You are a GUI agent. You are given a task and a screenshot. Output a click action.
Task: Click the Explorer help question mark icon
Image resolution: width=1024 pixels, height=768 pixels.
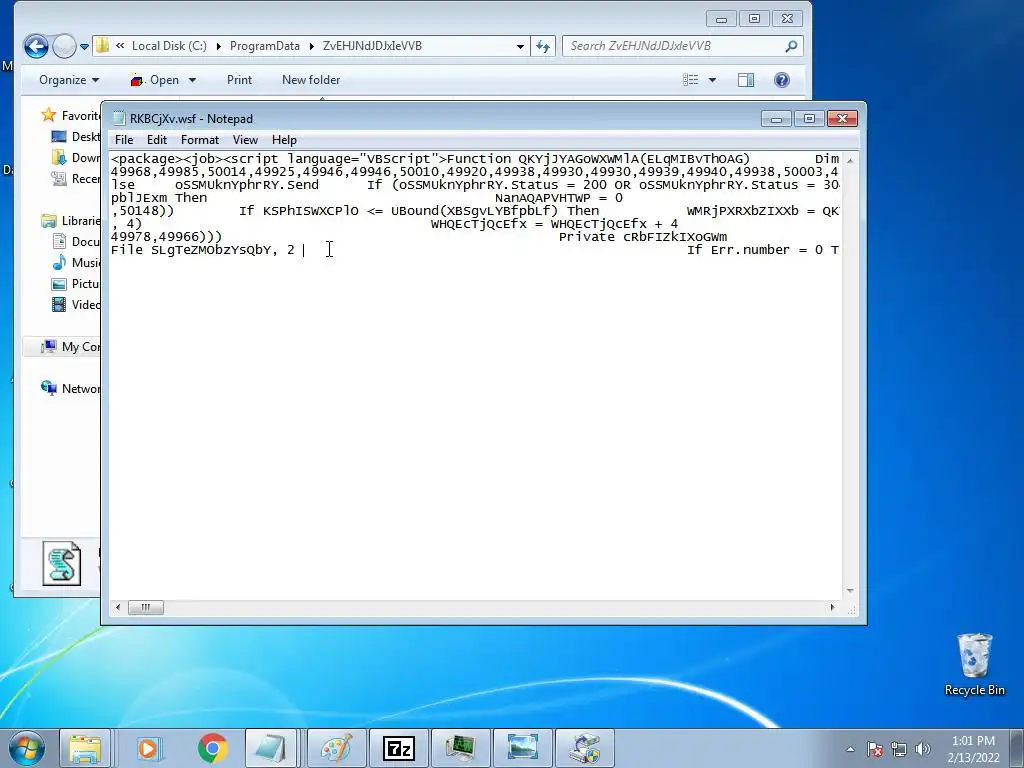(x=782, y=80)
